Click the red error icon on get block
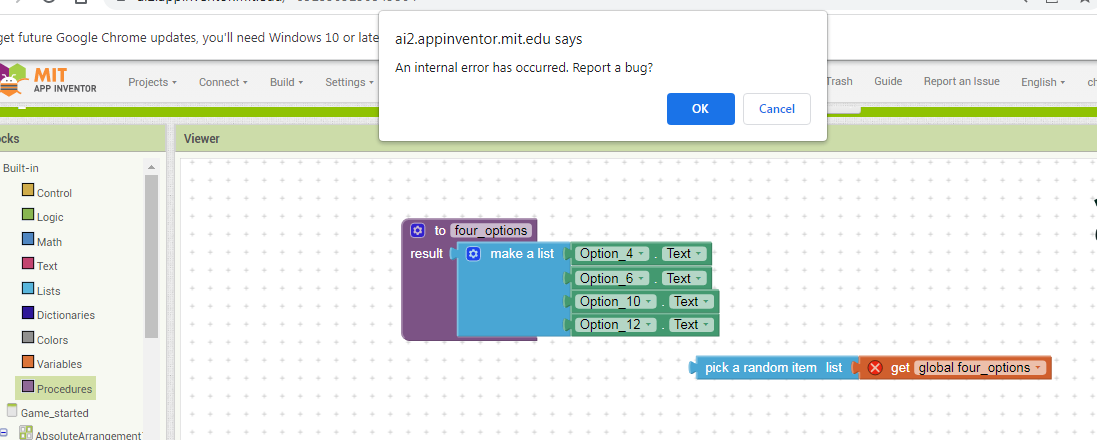The height and width of the screenshot is (440, 1097). point(875,368)
